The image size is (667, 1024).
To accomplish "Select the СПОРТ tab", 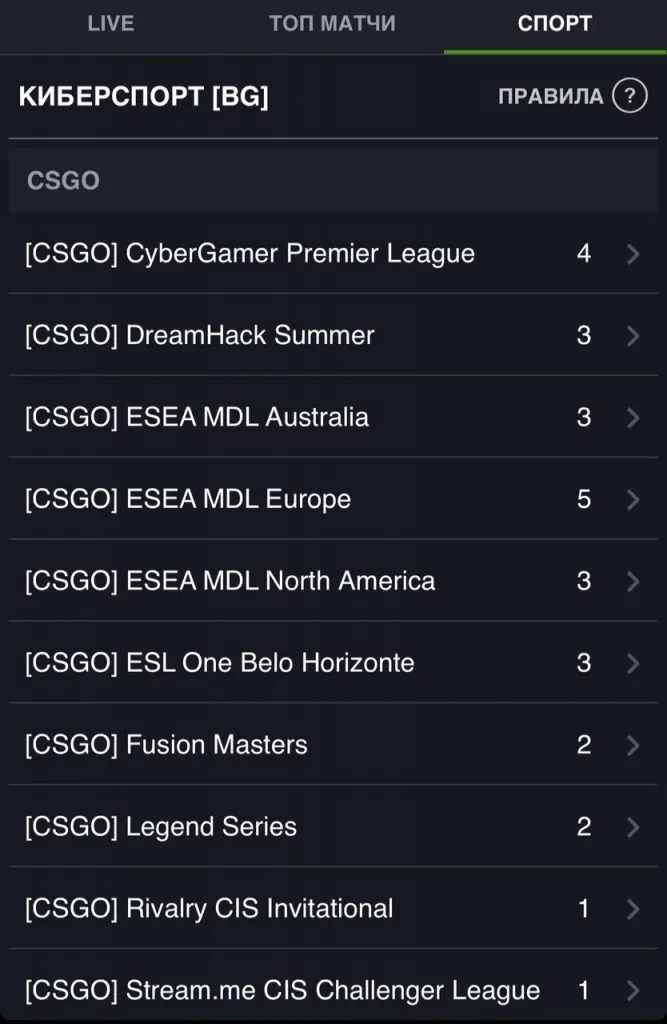I will tap(555, 23).
